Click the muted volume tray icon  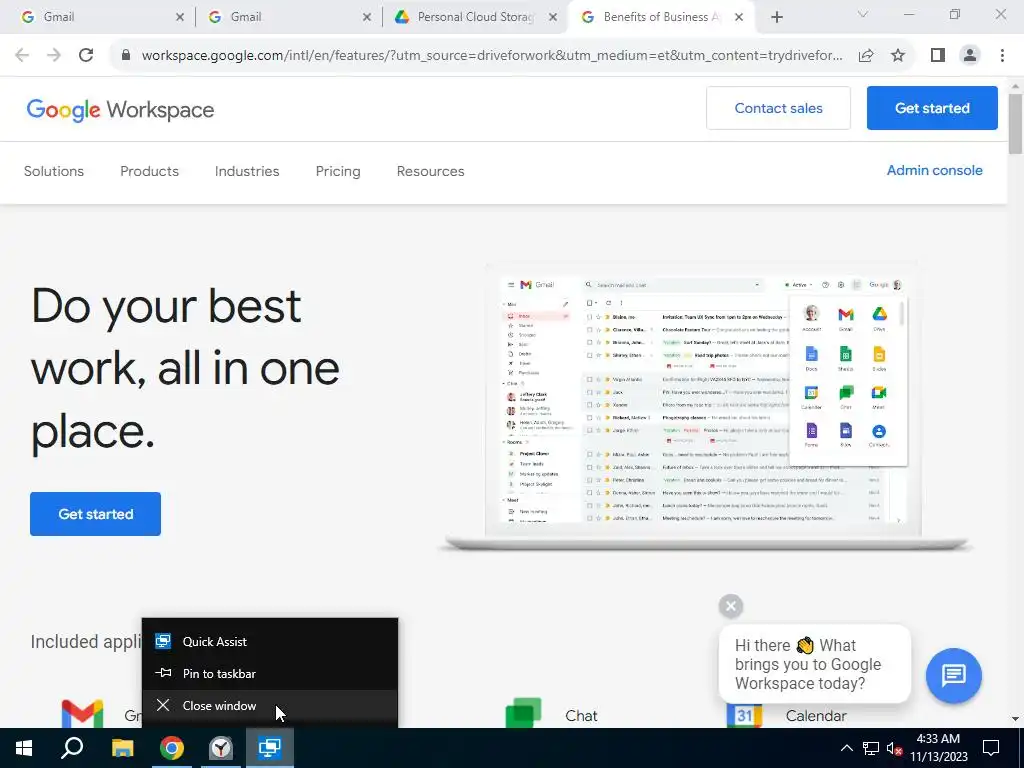895,748
